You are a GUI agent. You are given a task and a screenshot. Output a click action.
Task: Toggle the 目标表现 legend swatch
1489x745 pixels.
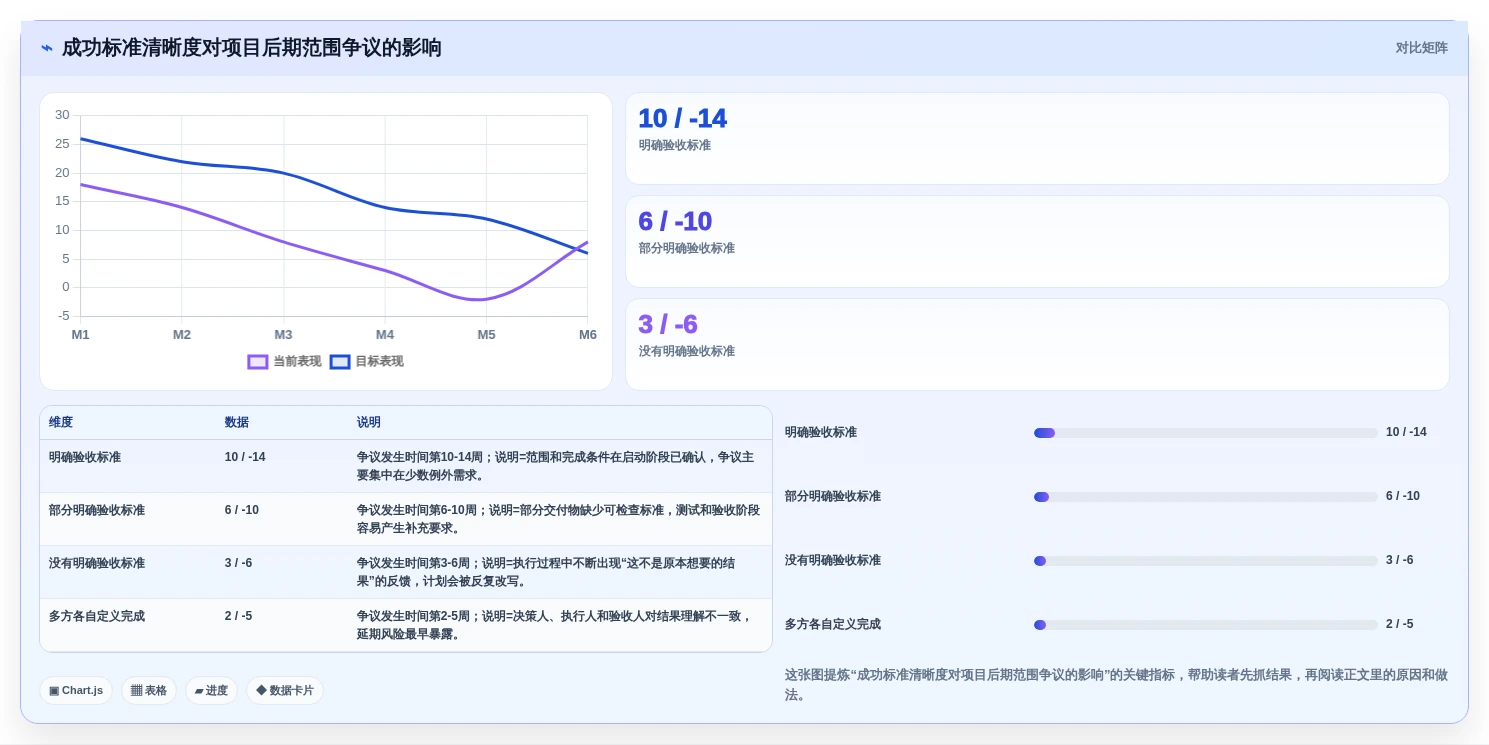coord(340,362)
